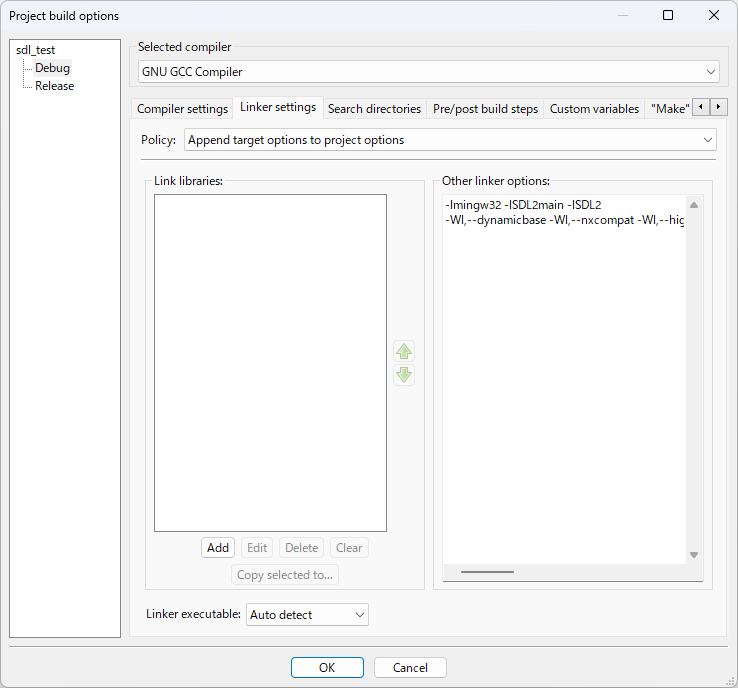This screenshot has height=688, width=738.
Task: Open the Pre/post build steps tab
Action: pos(485,109)
